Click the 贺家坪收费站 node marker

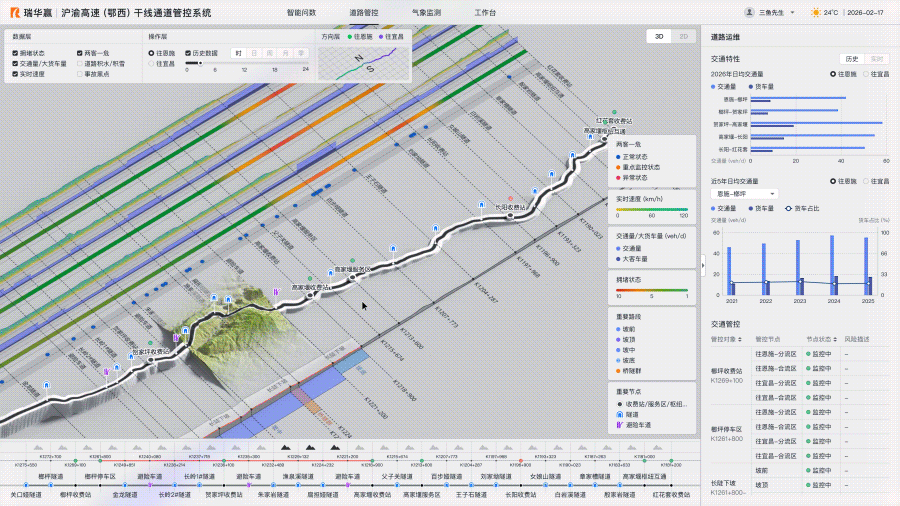(151, 360)
